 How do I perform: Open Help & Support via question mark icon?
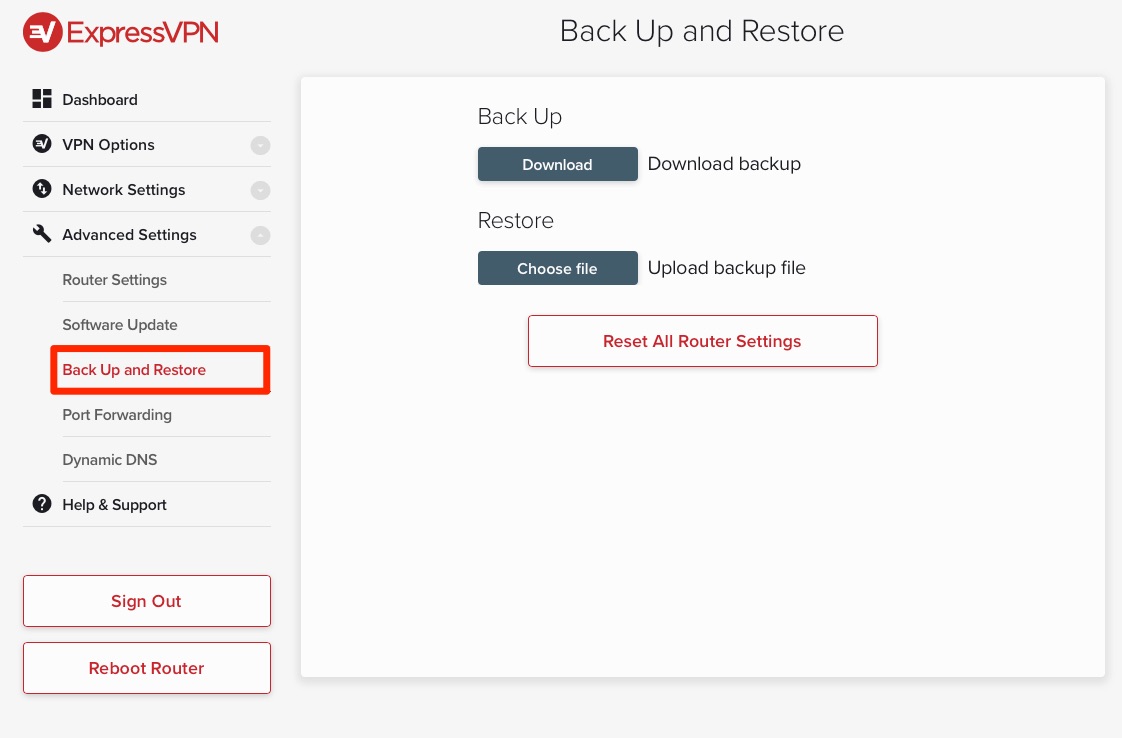(x=41, y=504)
